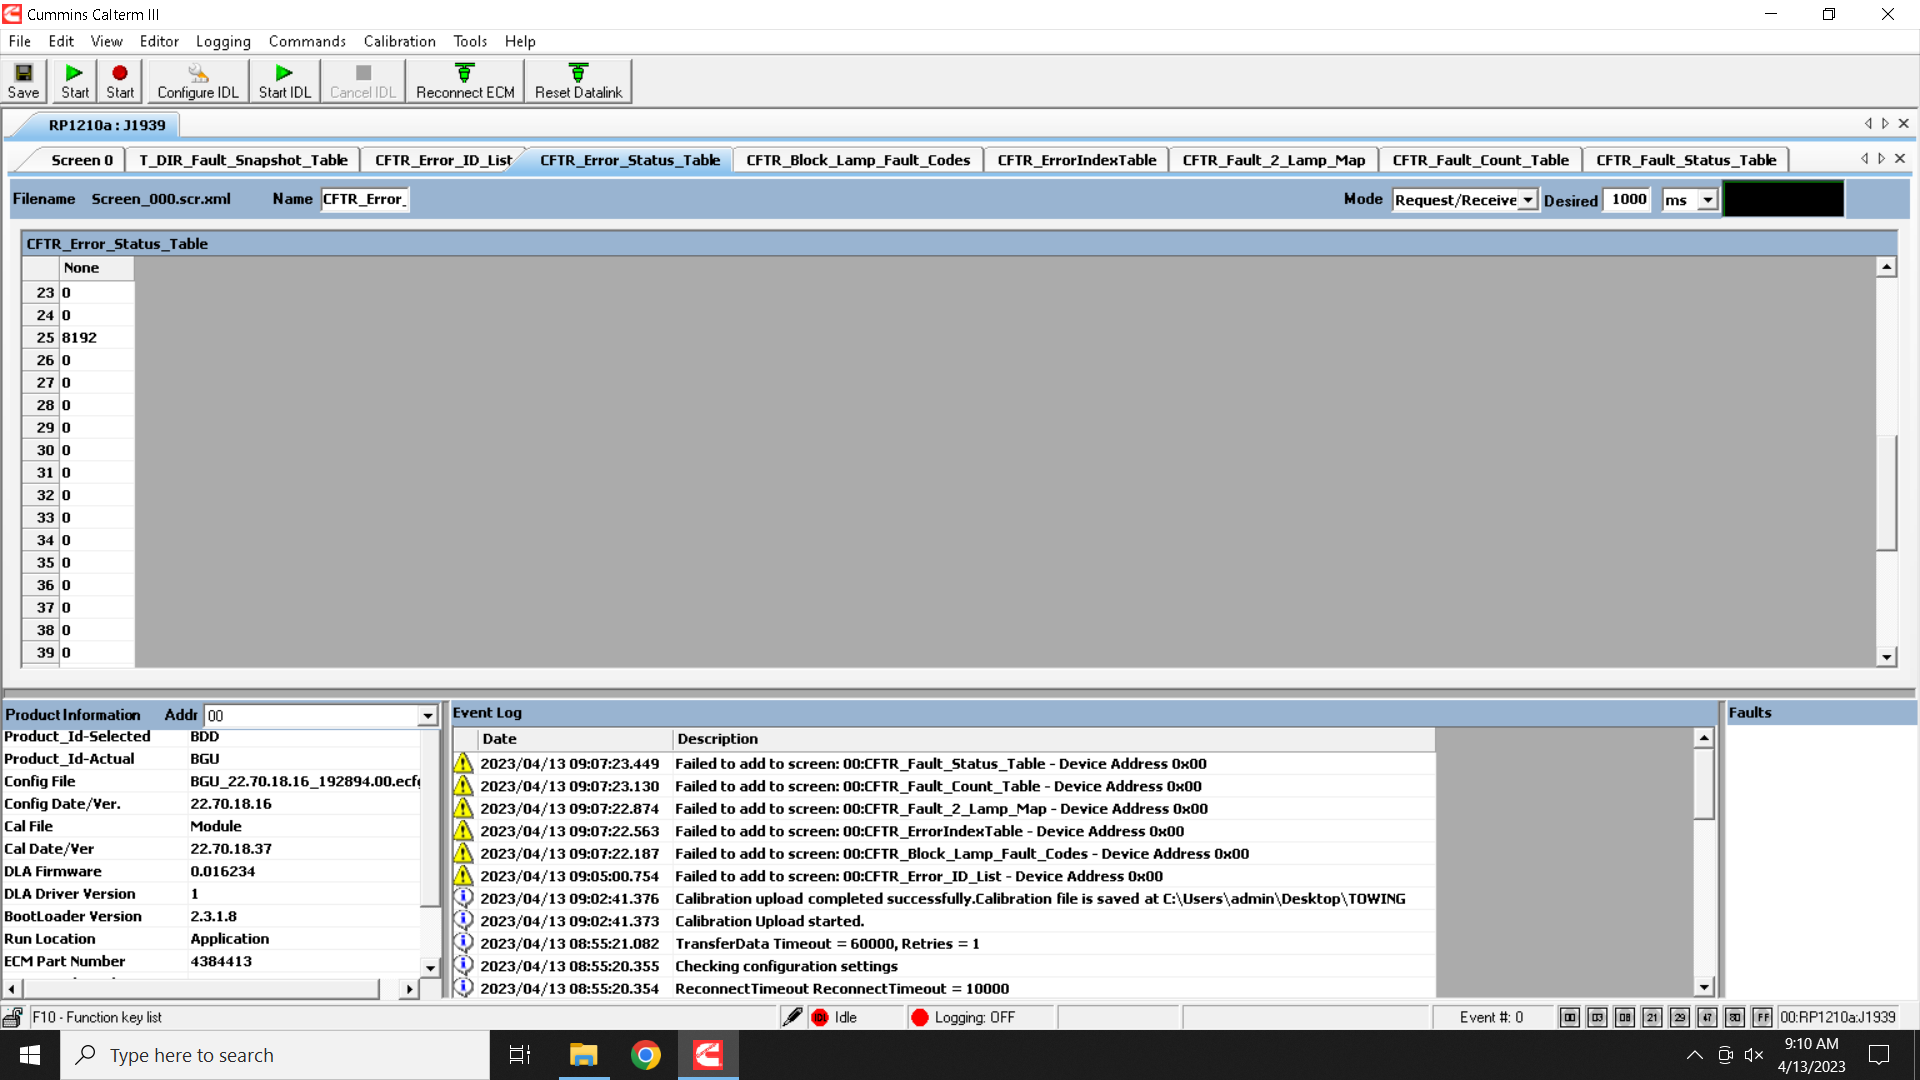1920x1080 pixels.
Task: Open the ms time unit dropdown
Action: click(1708, 200)
